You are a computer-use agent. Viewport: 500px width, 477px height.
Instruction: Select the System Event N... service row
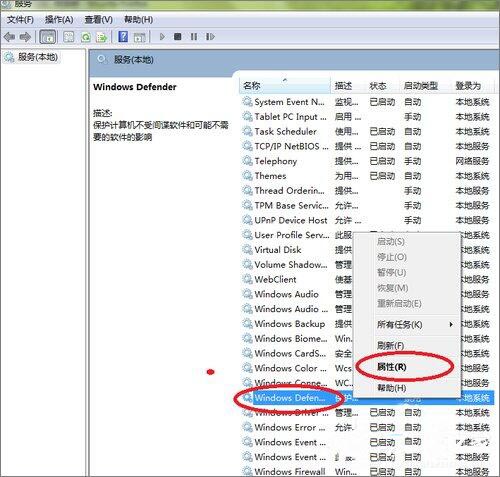tap(367, 102)
